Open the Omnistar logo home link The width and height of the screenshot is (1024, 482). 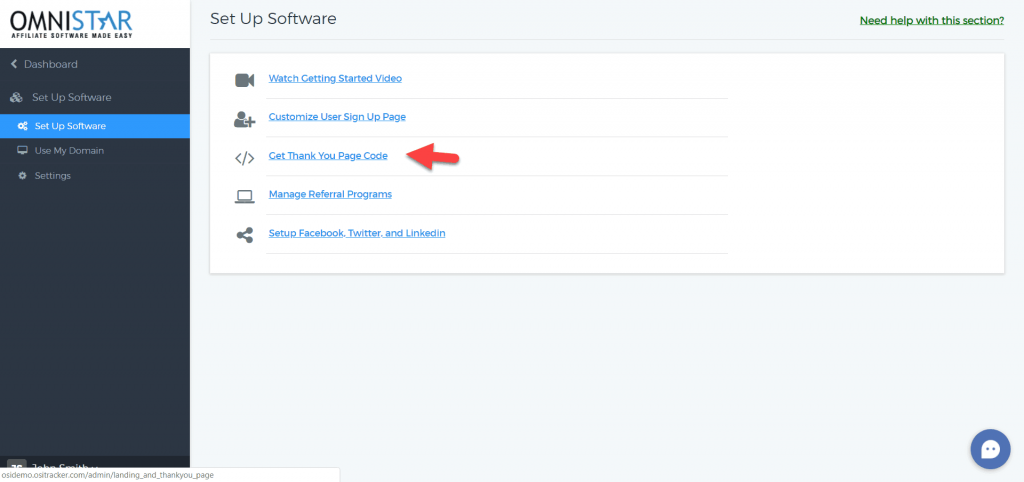pos(71,24)
